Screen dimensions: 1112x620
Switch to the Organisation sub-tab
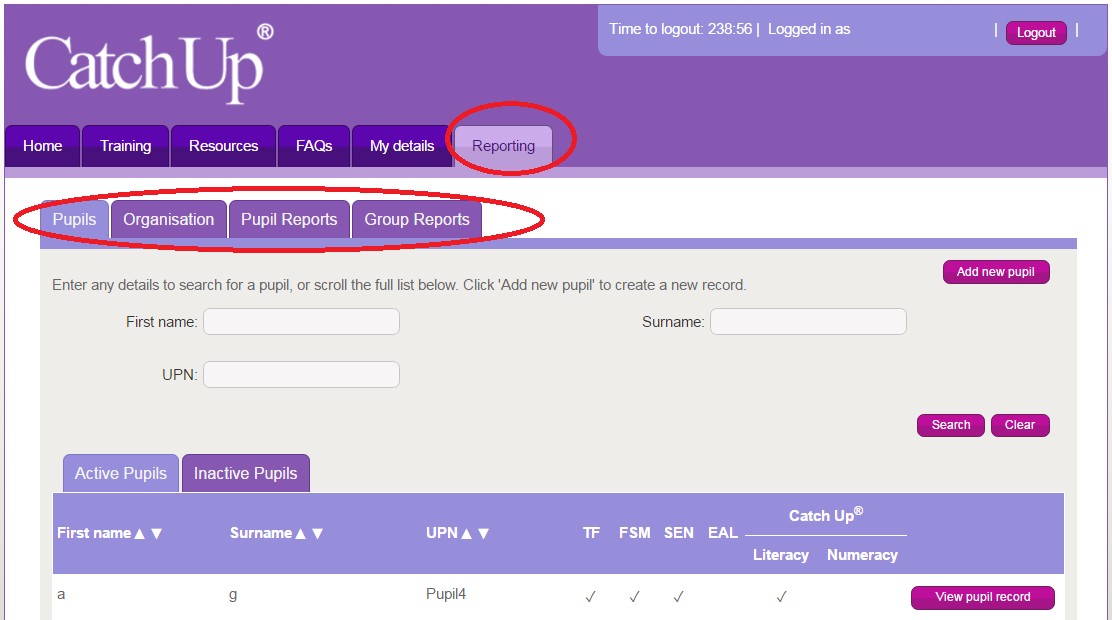[x=169, y=220]
